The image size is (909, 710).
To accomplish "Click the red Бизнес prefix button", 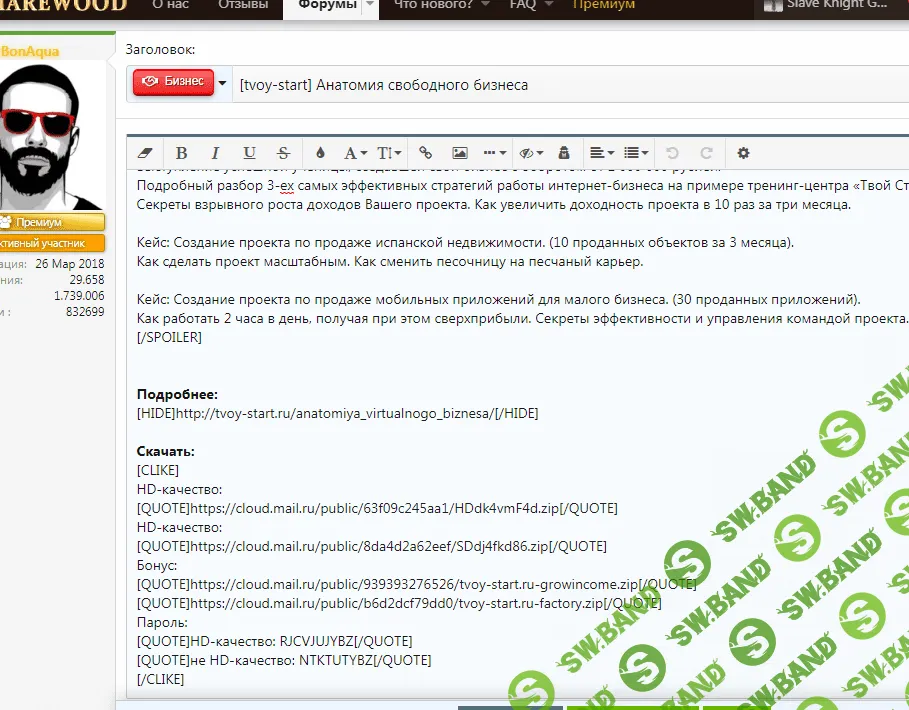I will 173,82.
